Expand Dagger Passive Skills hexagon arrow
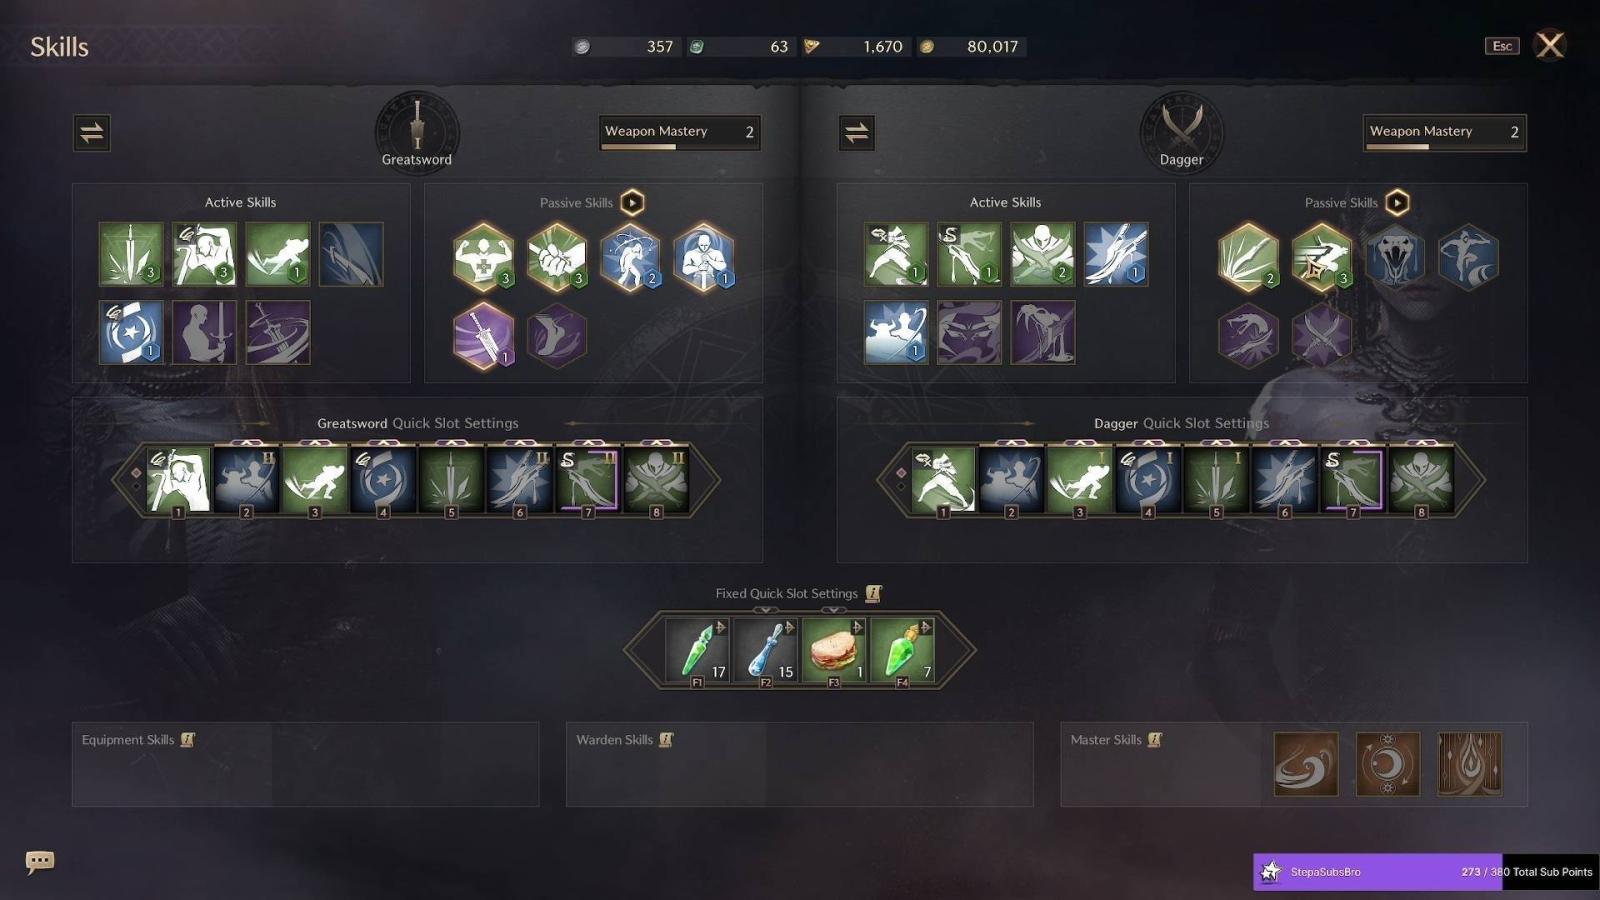This screenshot has height=900, width=1600. pos(1397,203)
